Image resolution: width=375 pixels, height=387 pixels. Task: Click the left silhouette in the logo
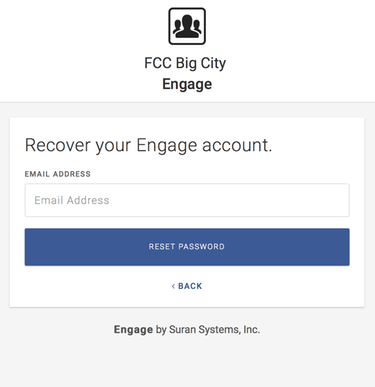tap(177, 28)
